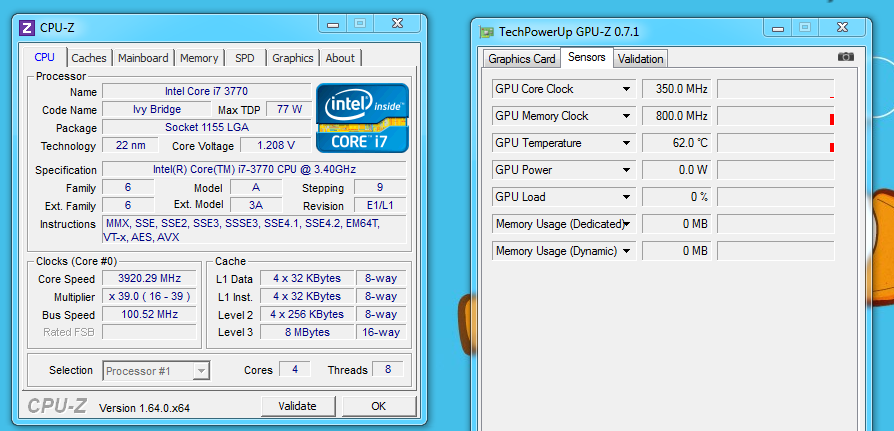Viewport: 894px width, 431px height.
Task: Click the GPU Memory Clock history graph
Action: point(775,116)
